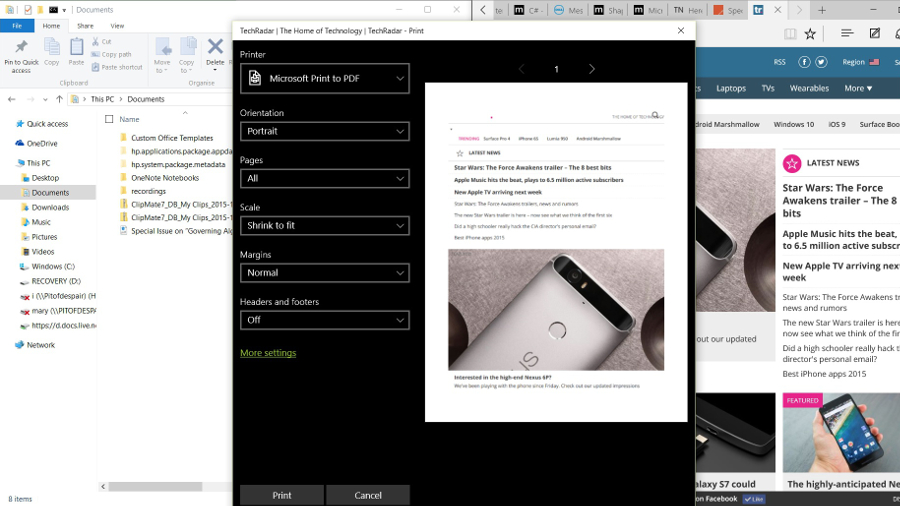This screenshot has width=900, height=506.
Task: Open the Wearables section on TechRadar
Action: click(x=809, y=88)
